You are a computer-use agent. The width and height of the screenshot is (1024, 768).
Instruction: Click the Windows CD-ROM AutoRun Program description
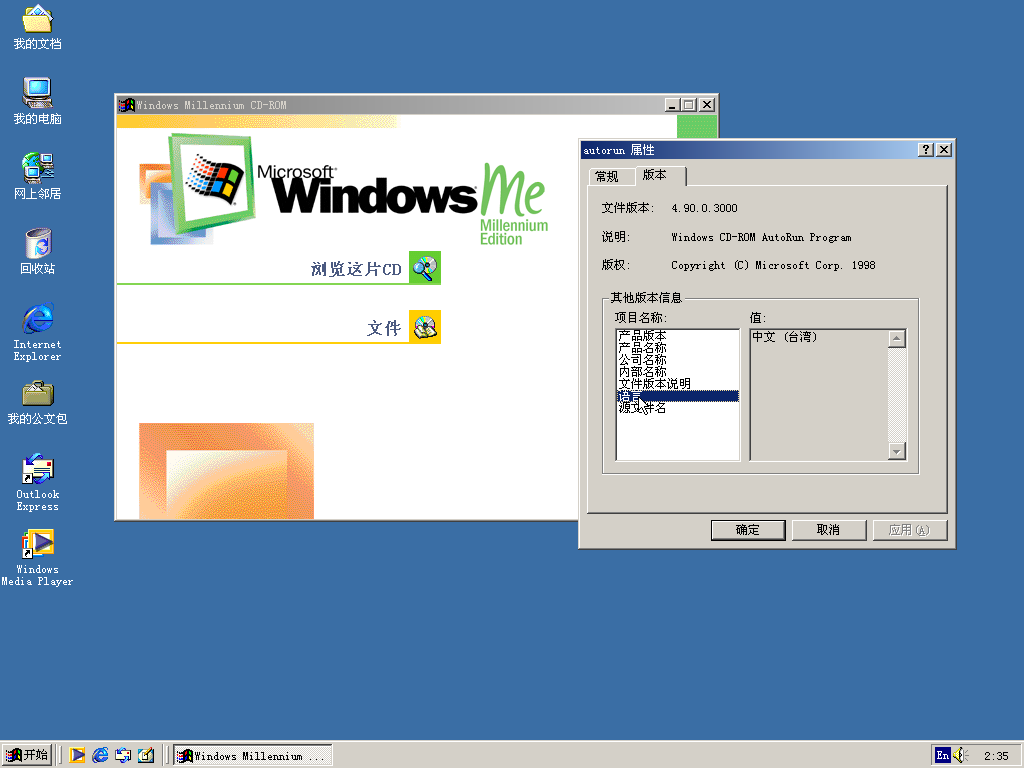761,237
